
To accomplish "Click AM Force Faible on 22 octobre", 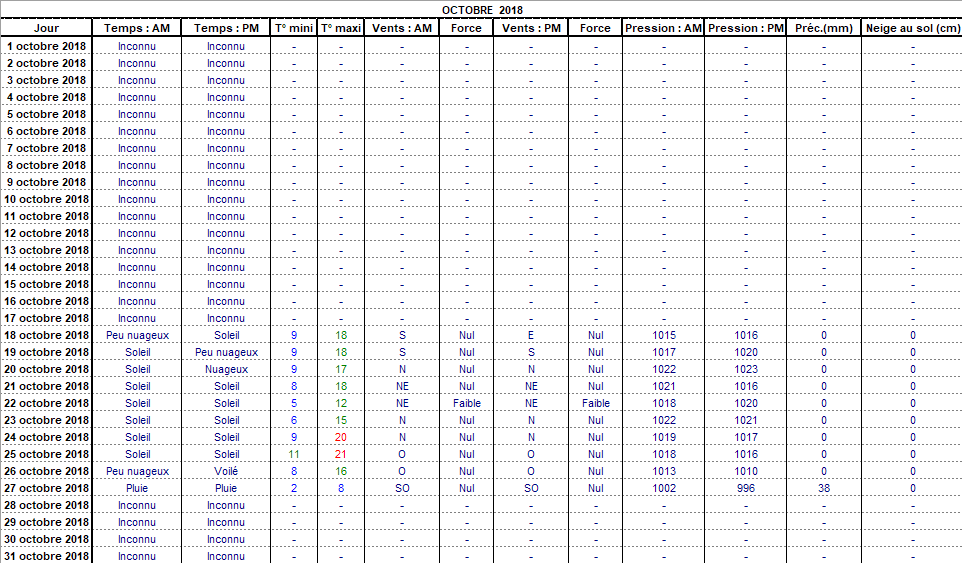I will [467, 404].
